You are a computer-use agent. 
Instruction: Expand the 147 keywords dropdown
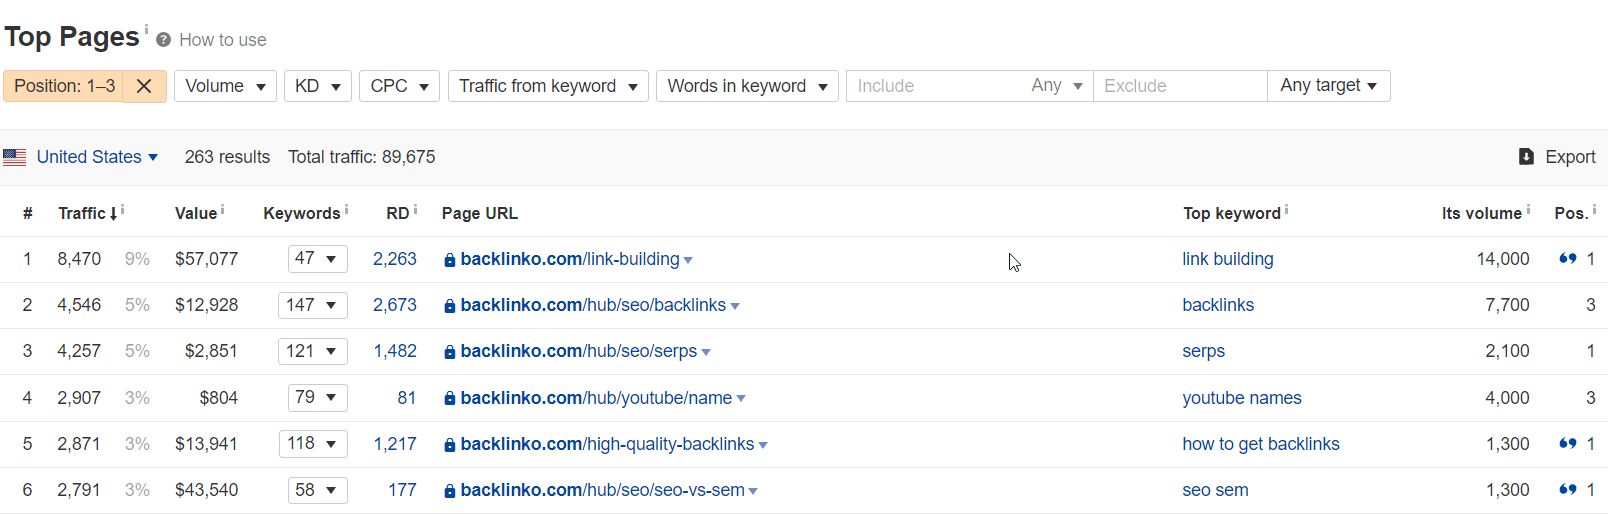pyautogui.click(x=312, y=305)
